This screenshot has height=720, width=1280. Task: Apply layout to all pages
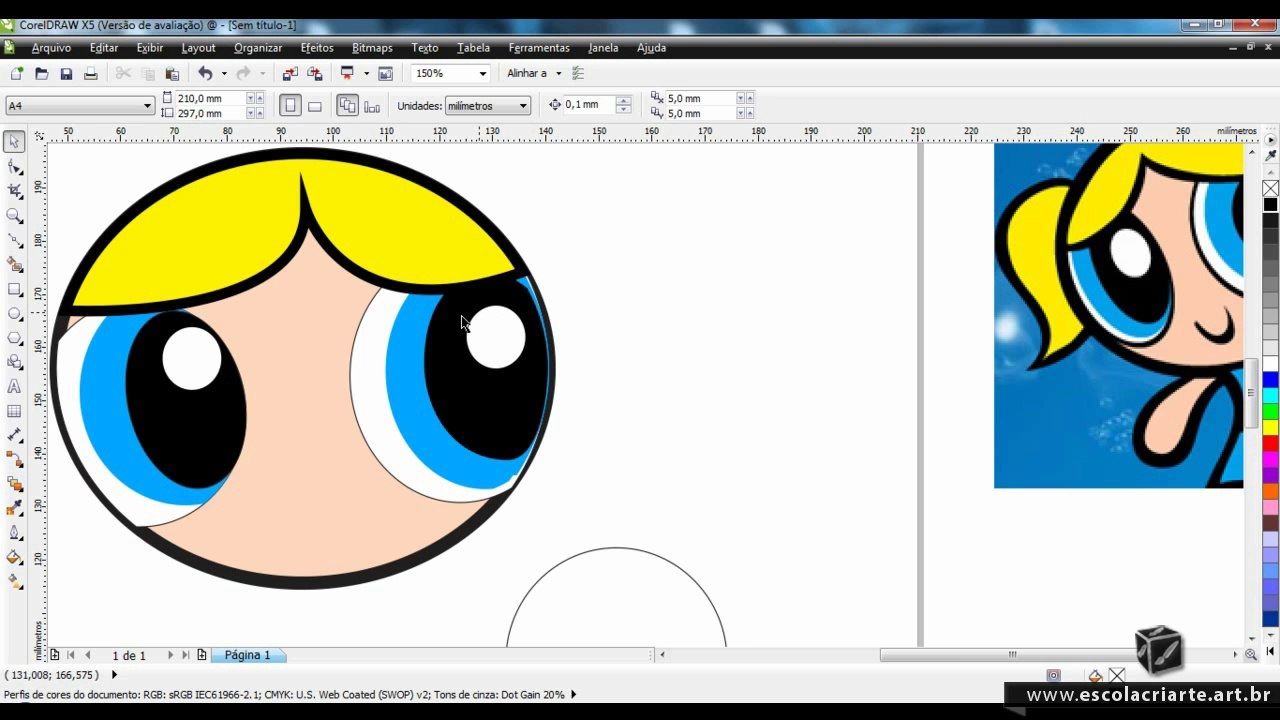click(347, 105)
